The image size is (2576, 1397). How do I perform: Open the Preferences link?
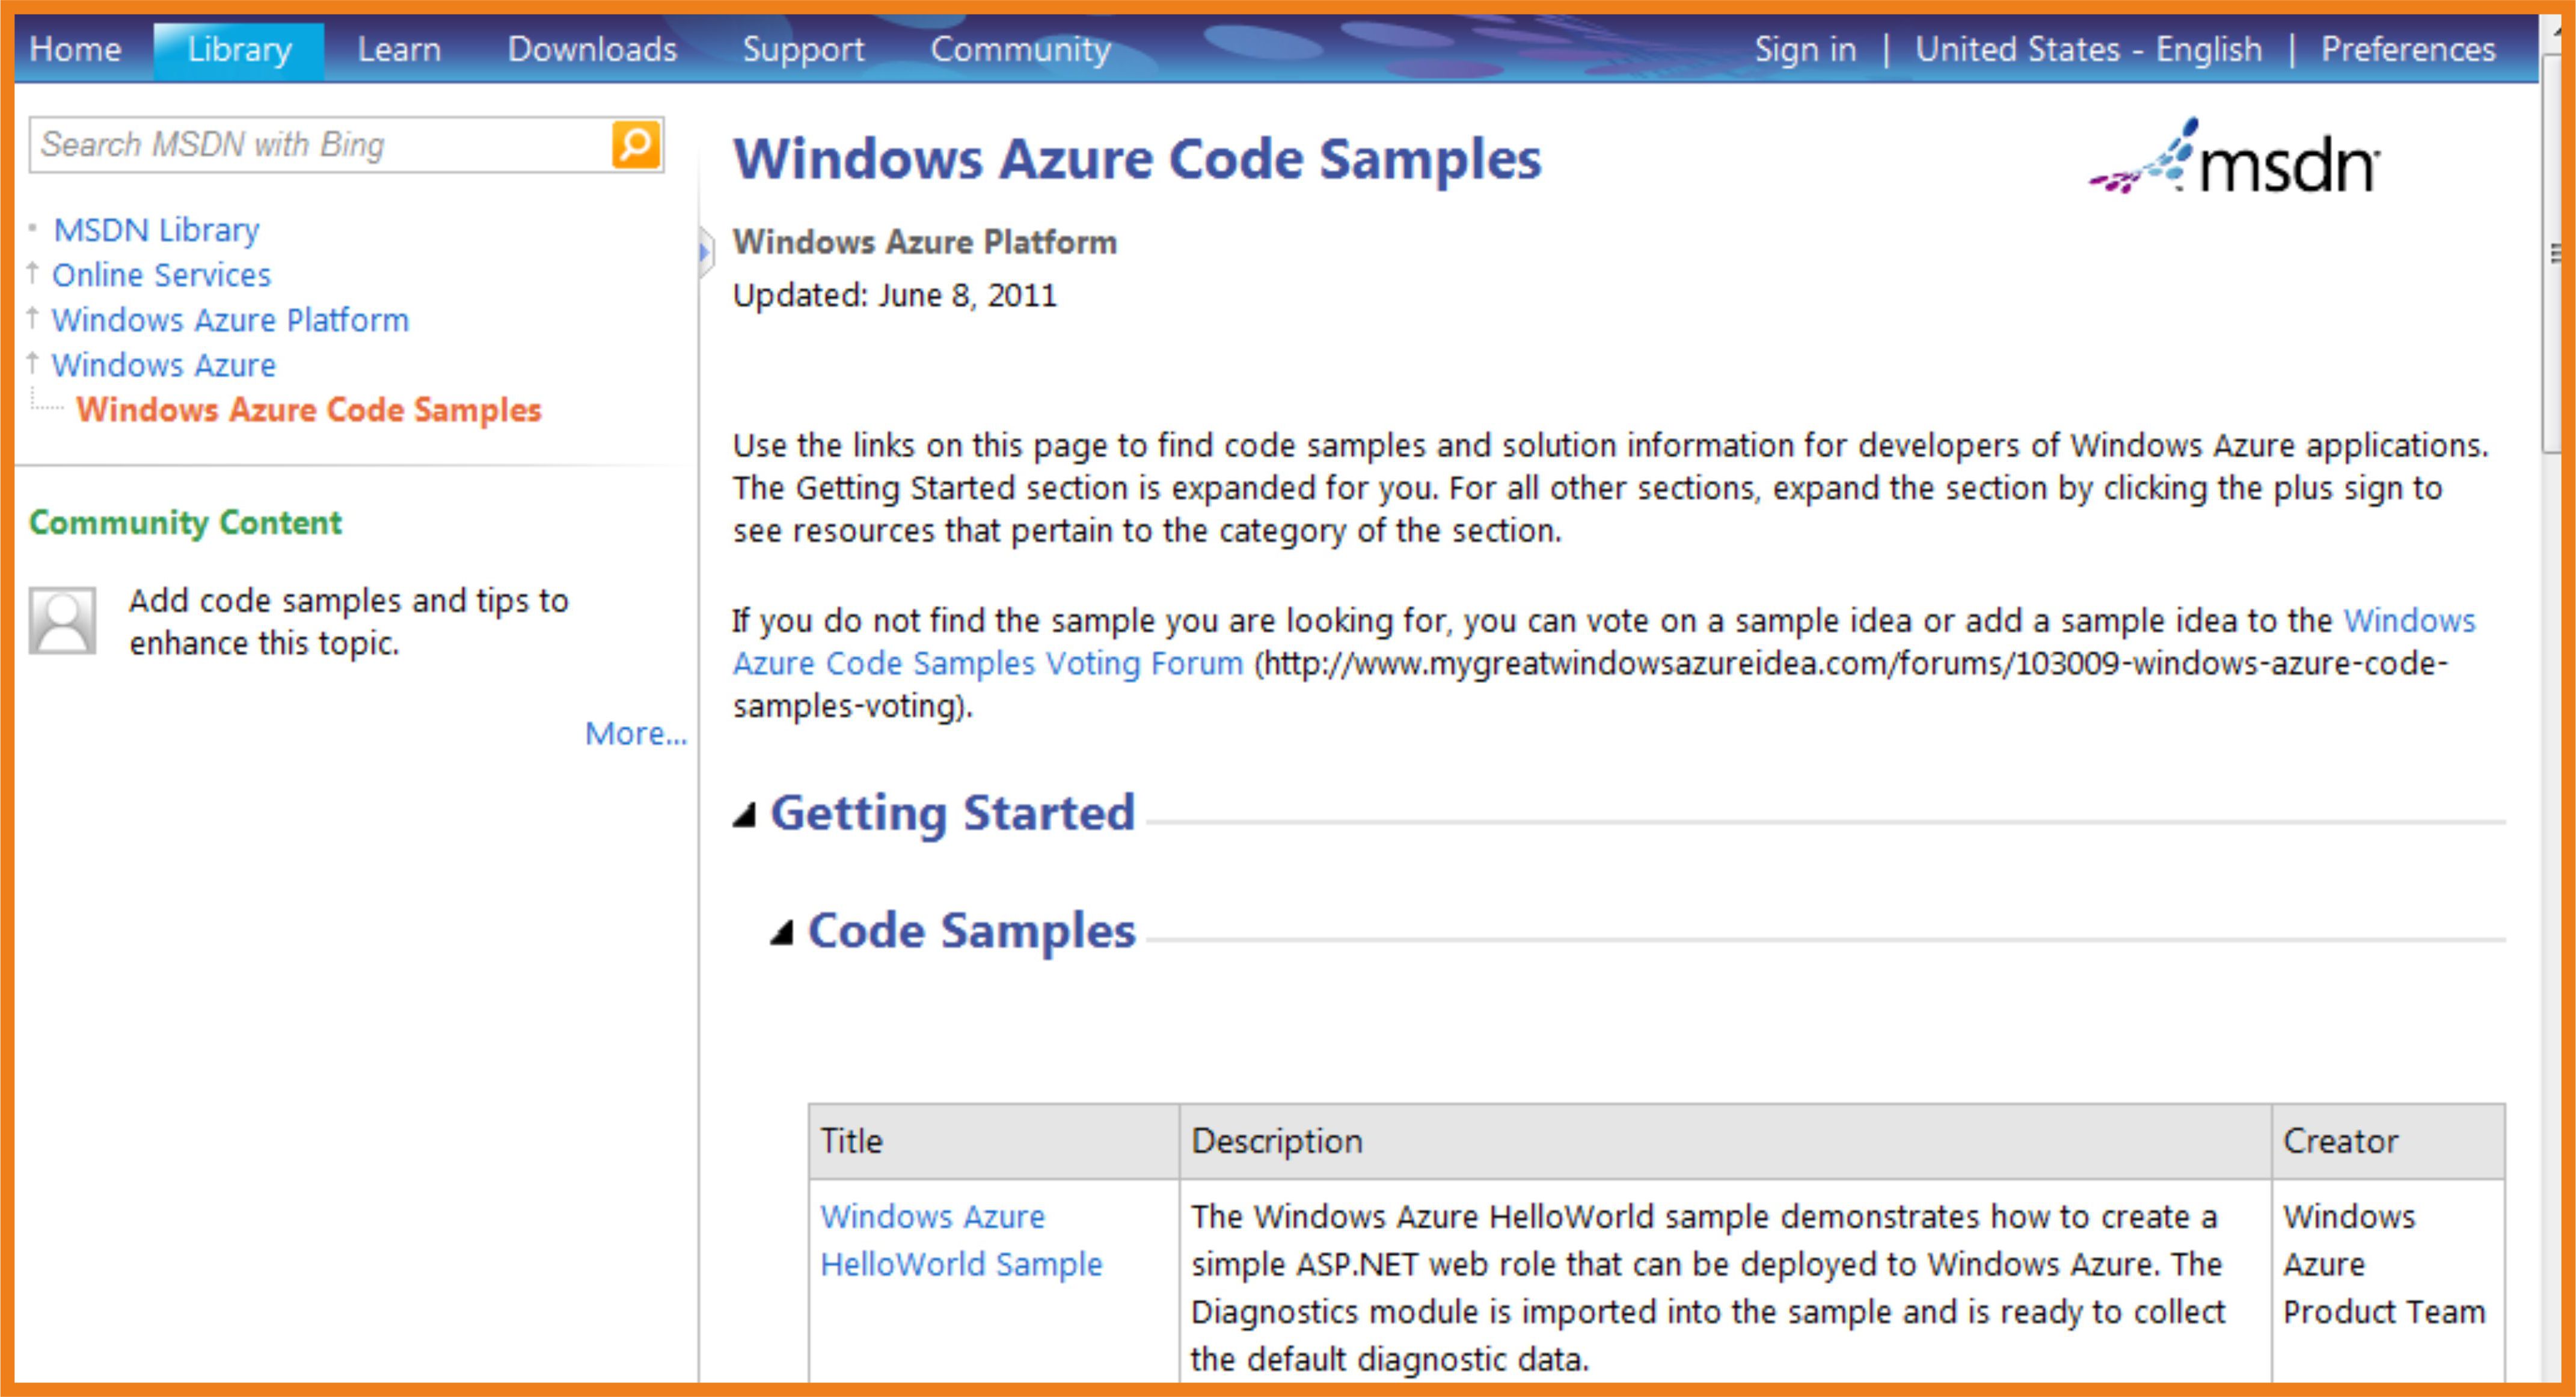[2408, 50]
